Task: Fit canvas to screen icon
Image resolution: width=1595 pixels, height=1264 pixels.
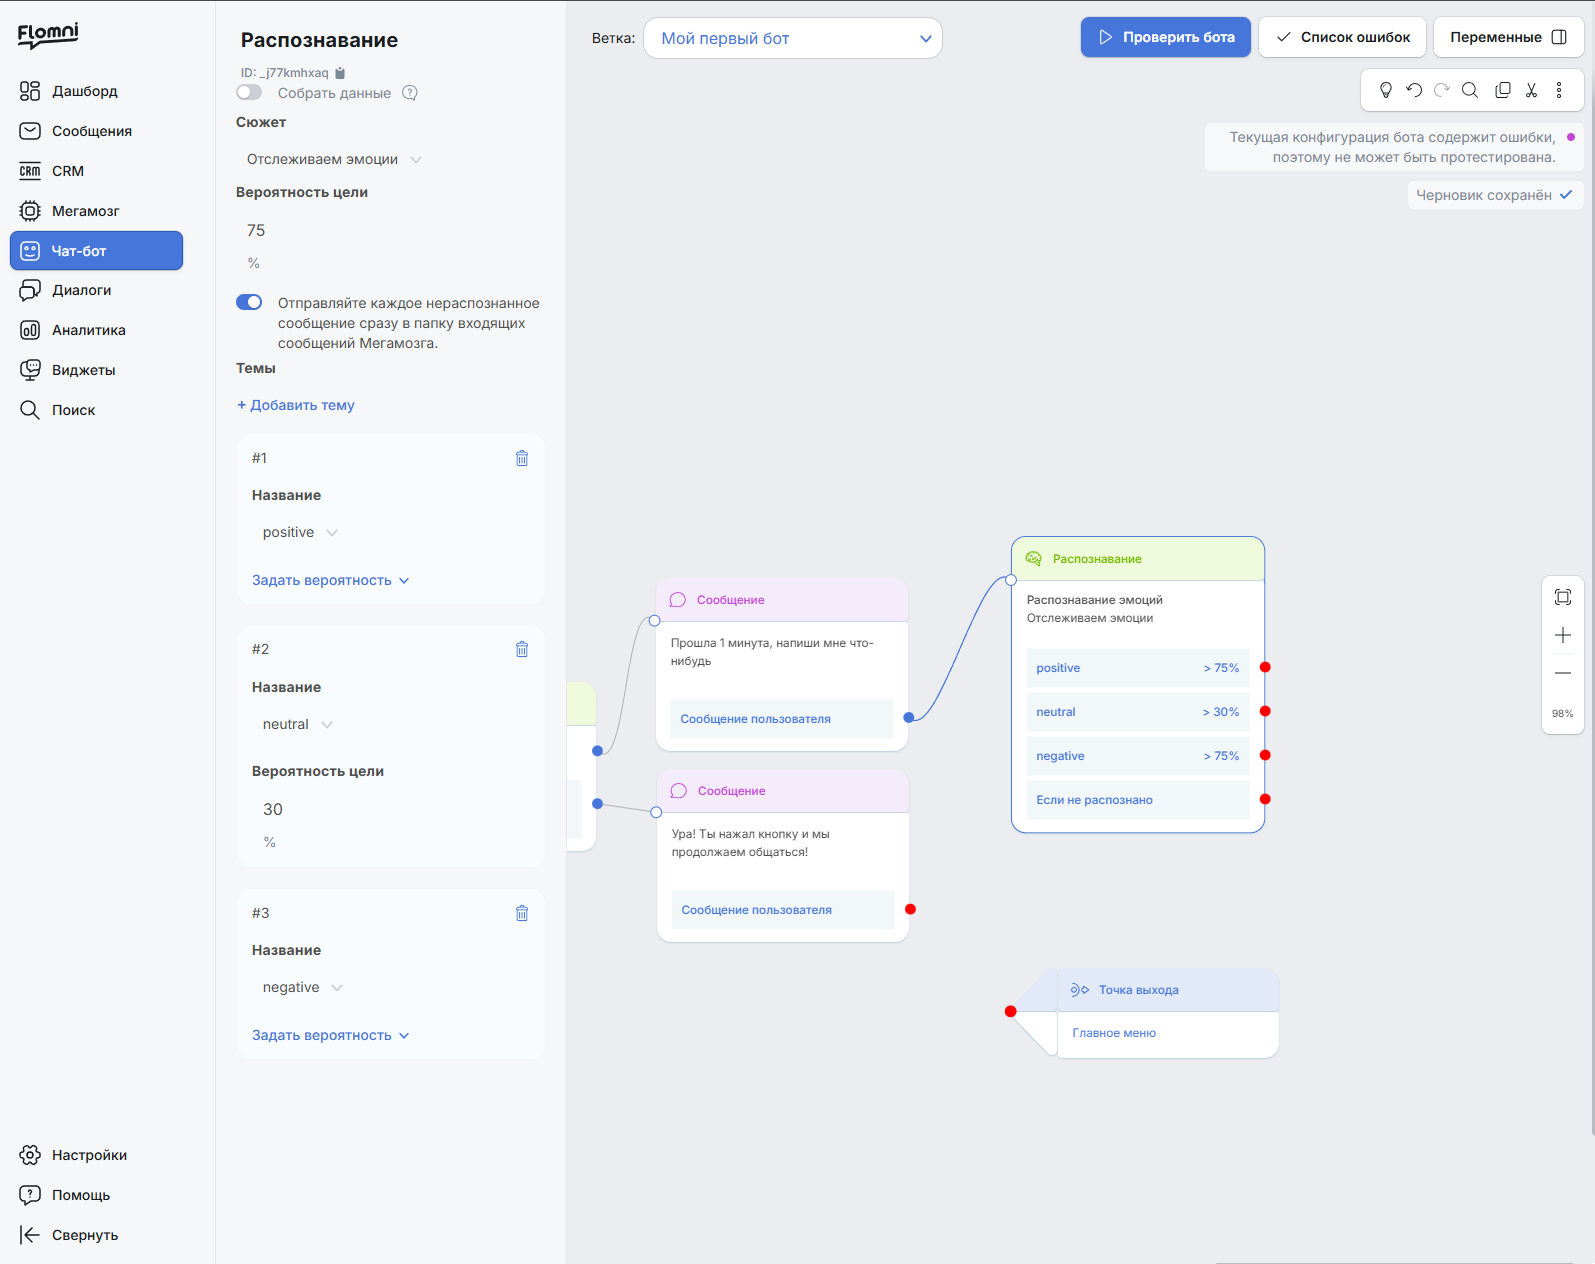Action: click(1563, 597)
